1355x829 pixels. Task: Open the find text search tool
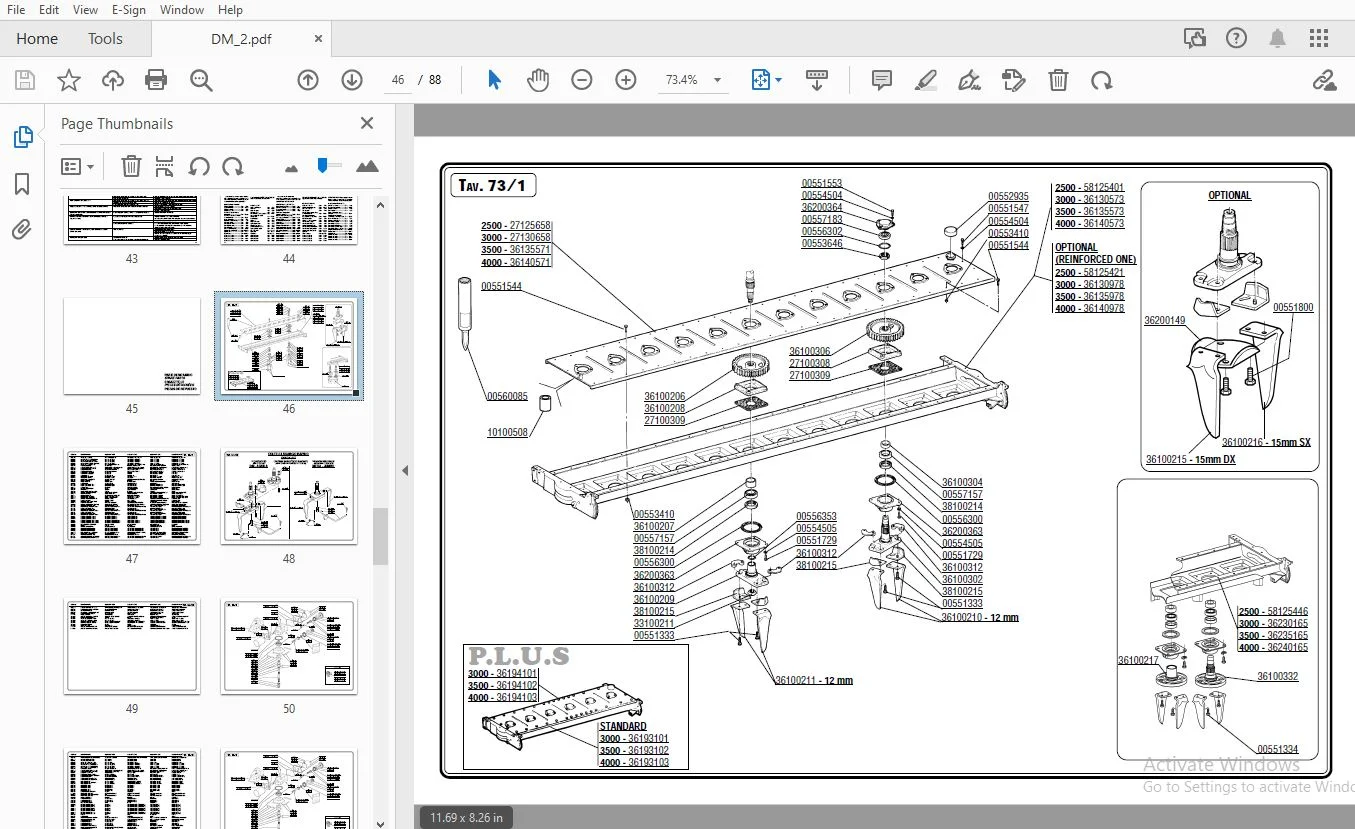[201, 81]
